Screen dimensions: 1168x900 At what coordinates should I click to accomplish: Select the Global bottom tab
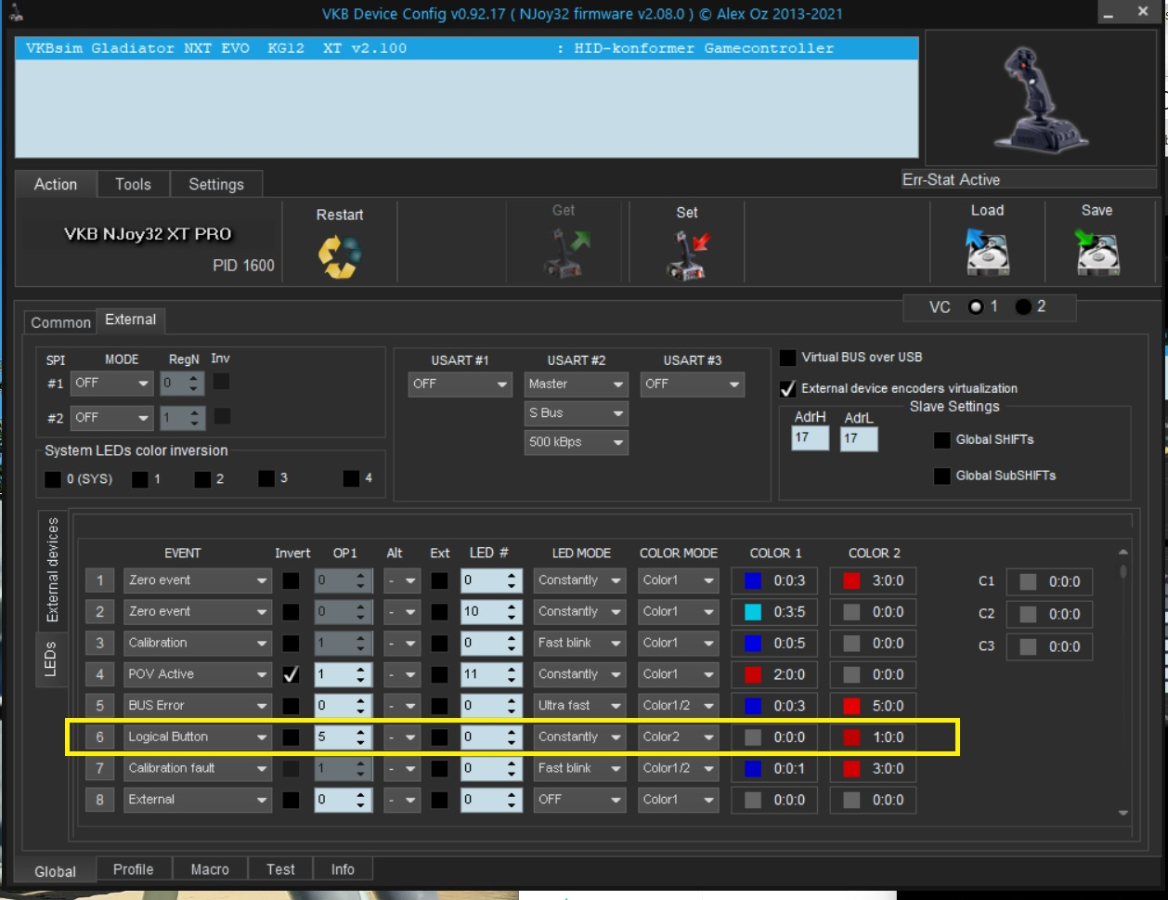[55, 871]
